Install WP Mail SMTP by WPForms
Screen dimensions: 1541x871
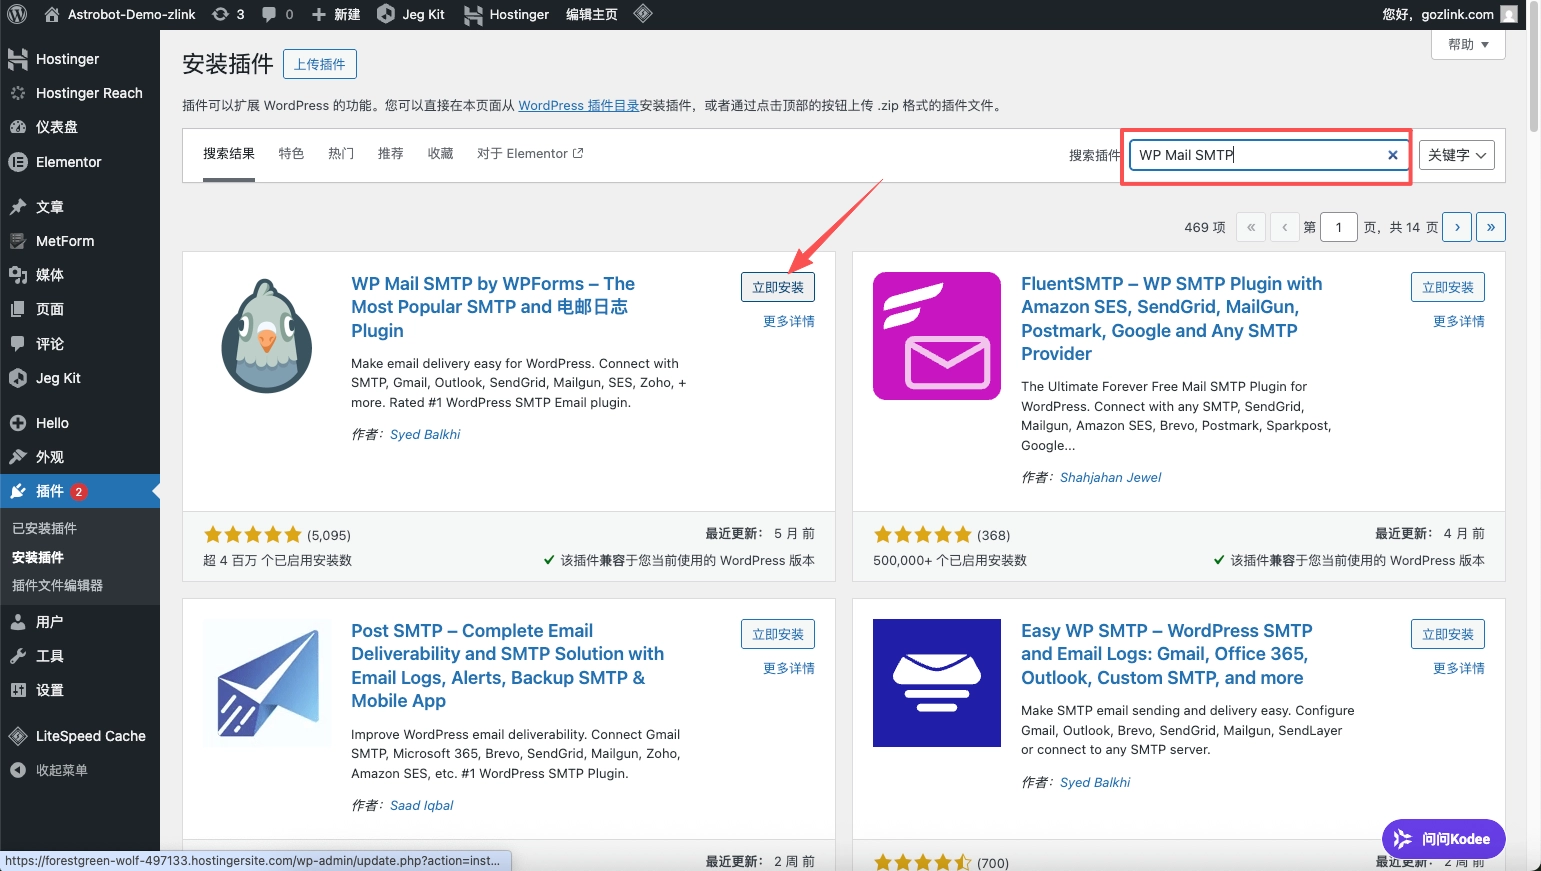(x=778, y=287)
